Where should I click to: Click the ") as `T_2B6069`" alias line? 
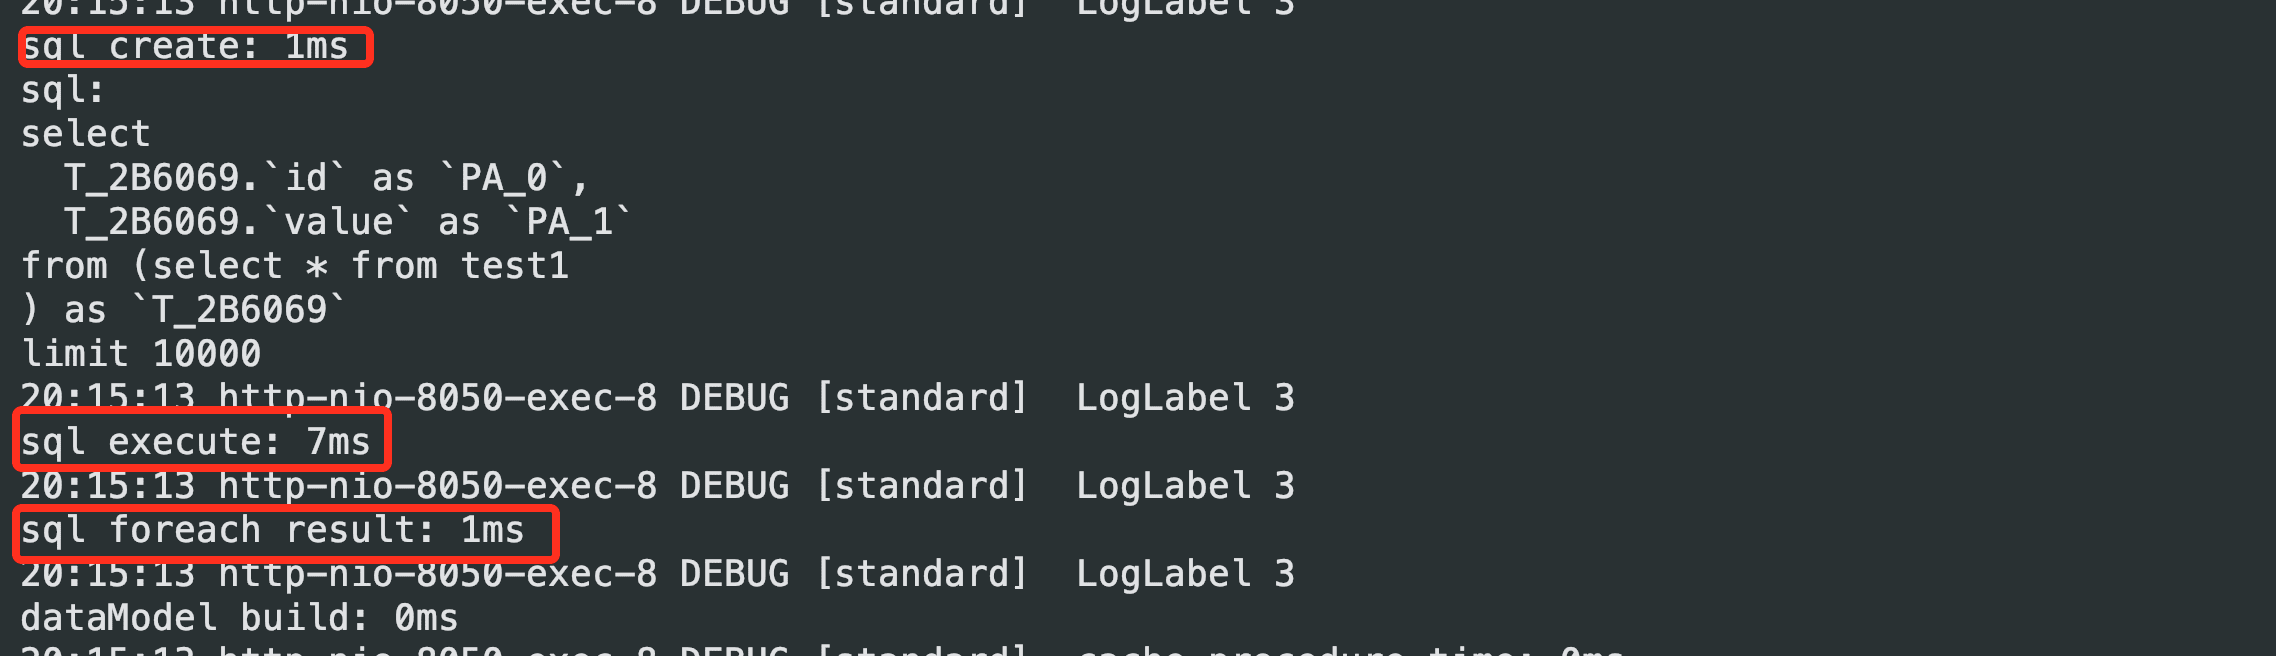click(183, 310)
